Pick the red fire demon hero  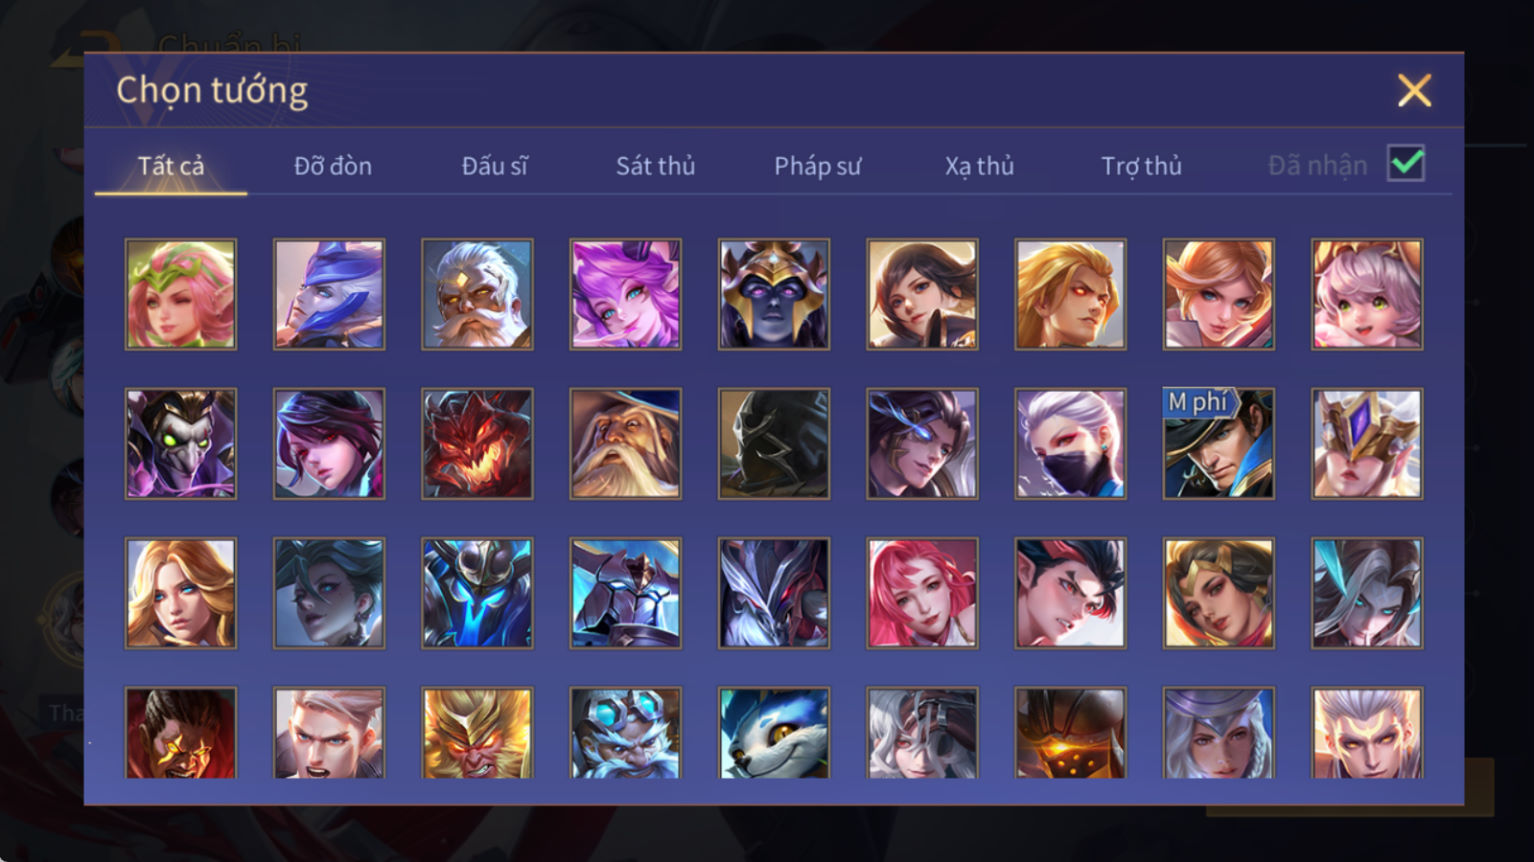pos(477,444)
